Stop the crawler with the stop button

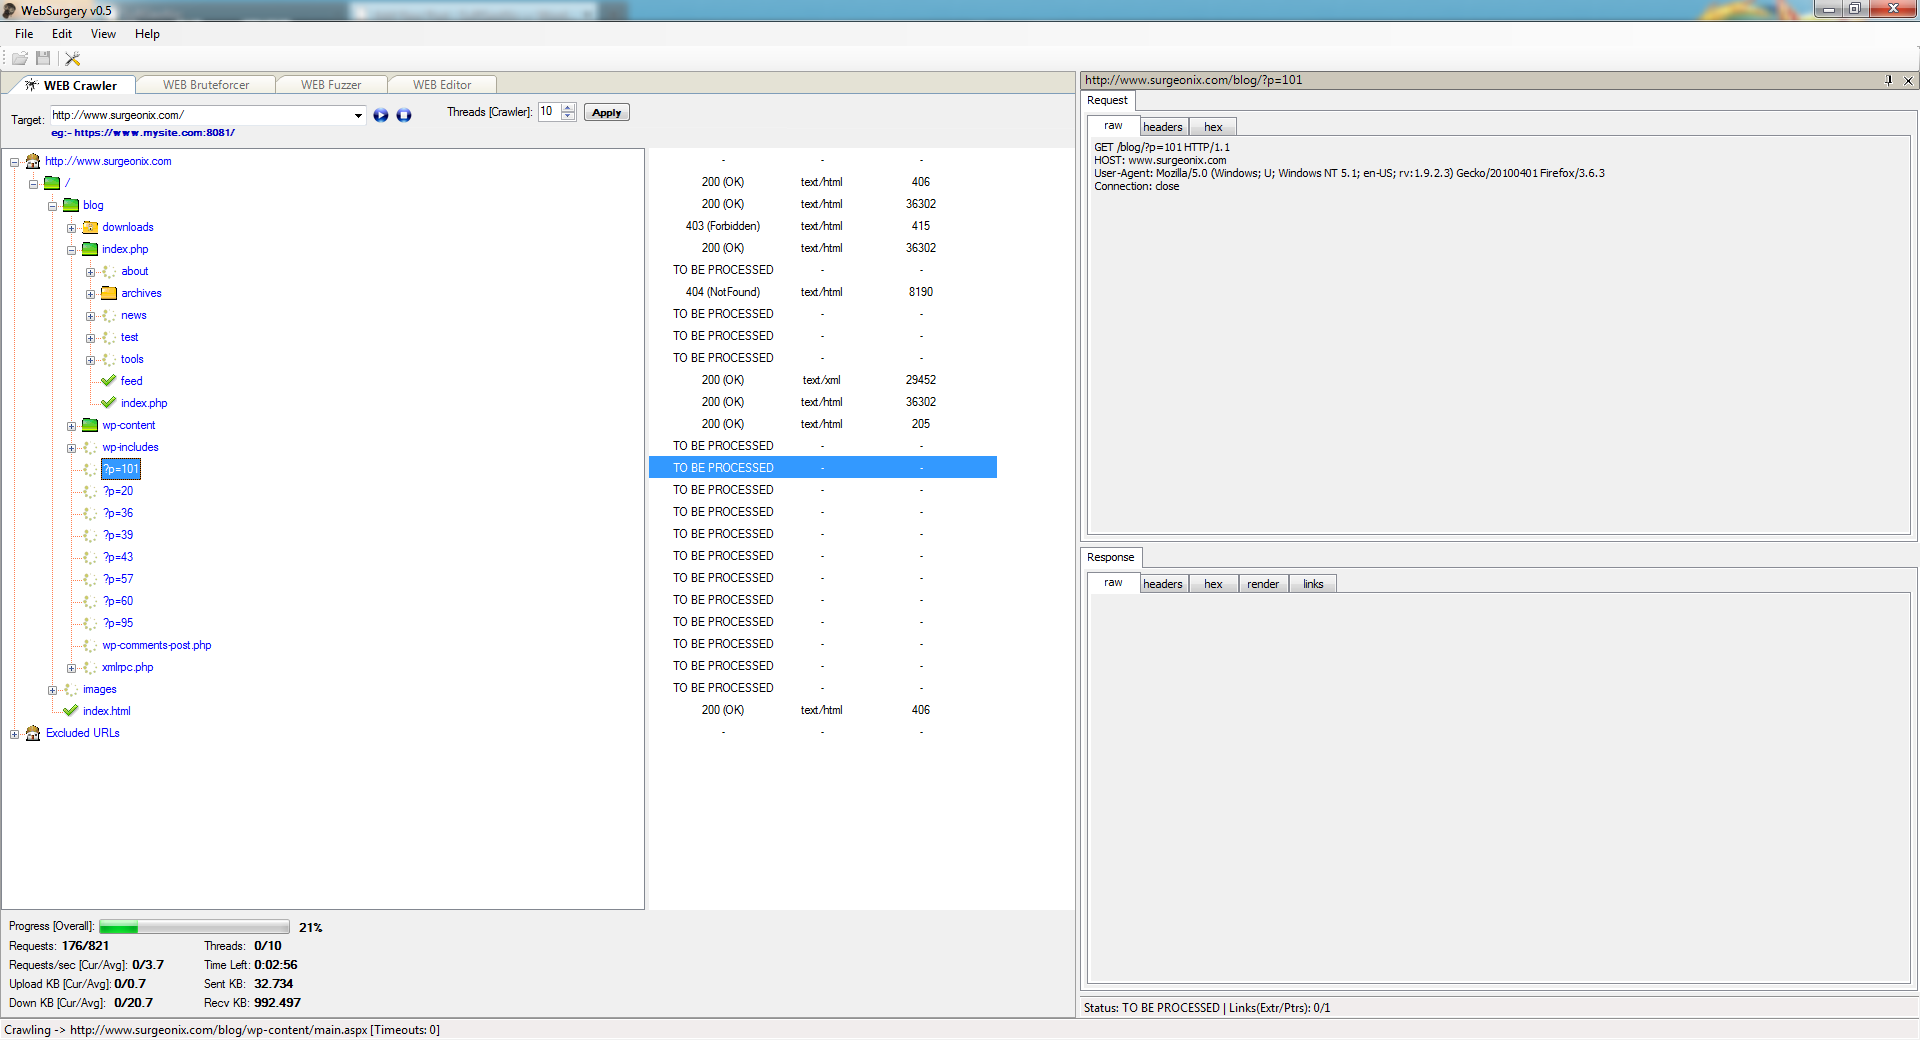pyautogui.click(x=404, y=115)
